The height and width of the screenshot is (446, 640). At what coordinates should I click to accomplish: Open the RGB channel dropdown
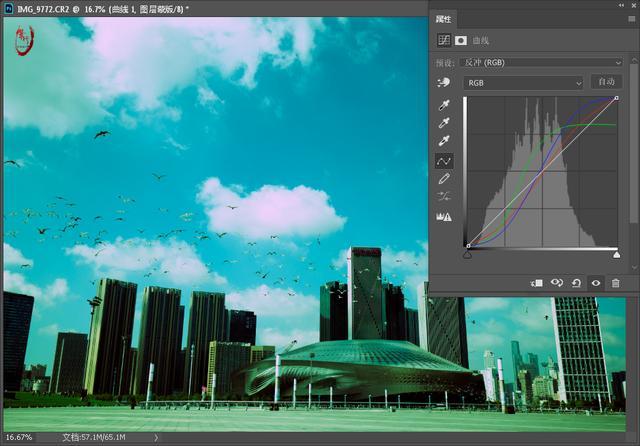[x=524, y=82]
